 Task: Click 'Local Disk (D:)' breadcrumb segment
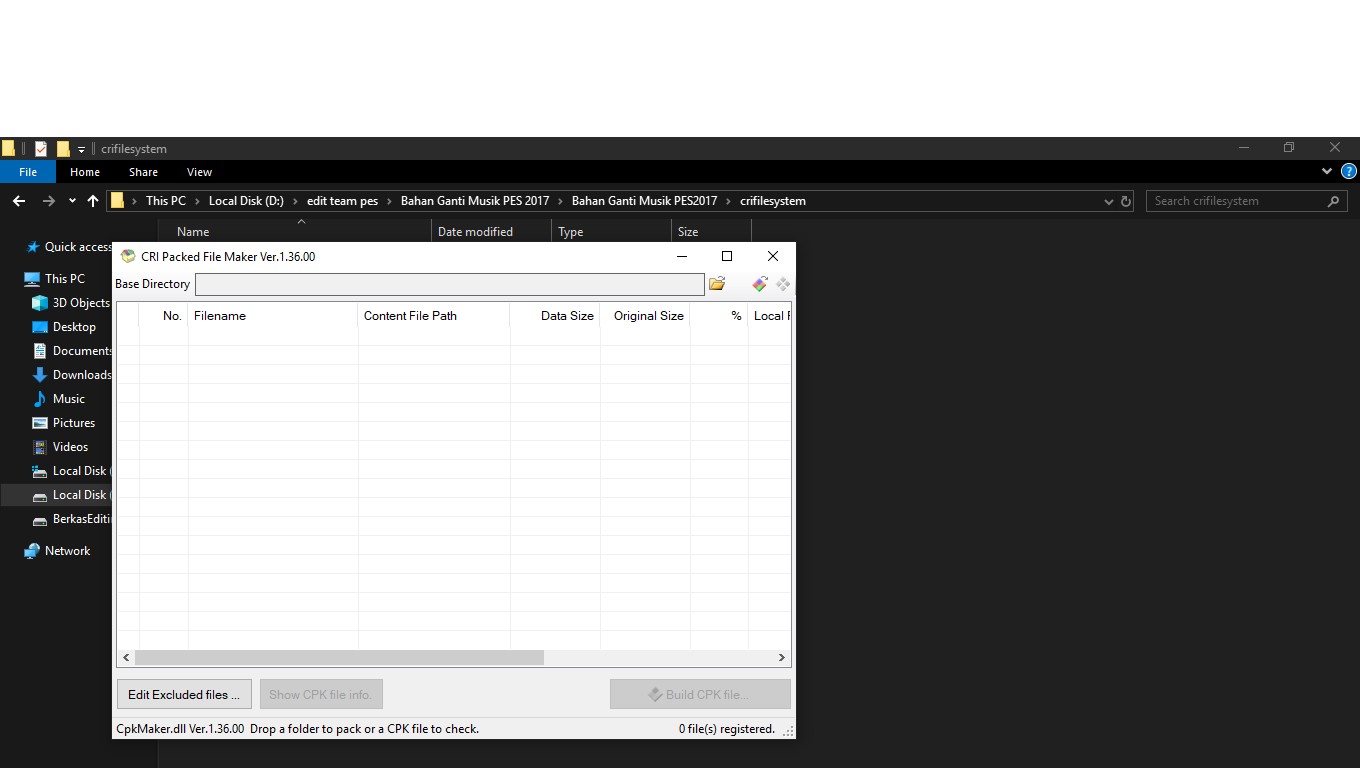pyautogui.click(x=246, y=201)
